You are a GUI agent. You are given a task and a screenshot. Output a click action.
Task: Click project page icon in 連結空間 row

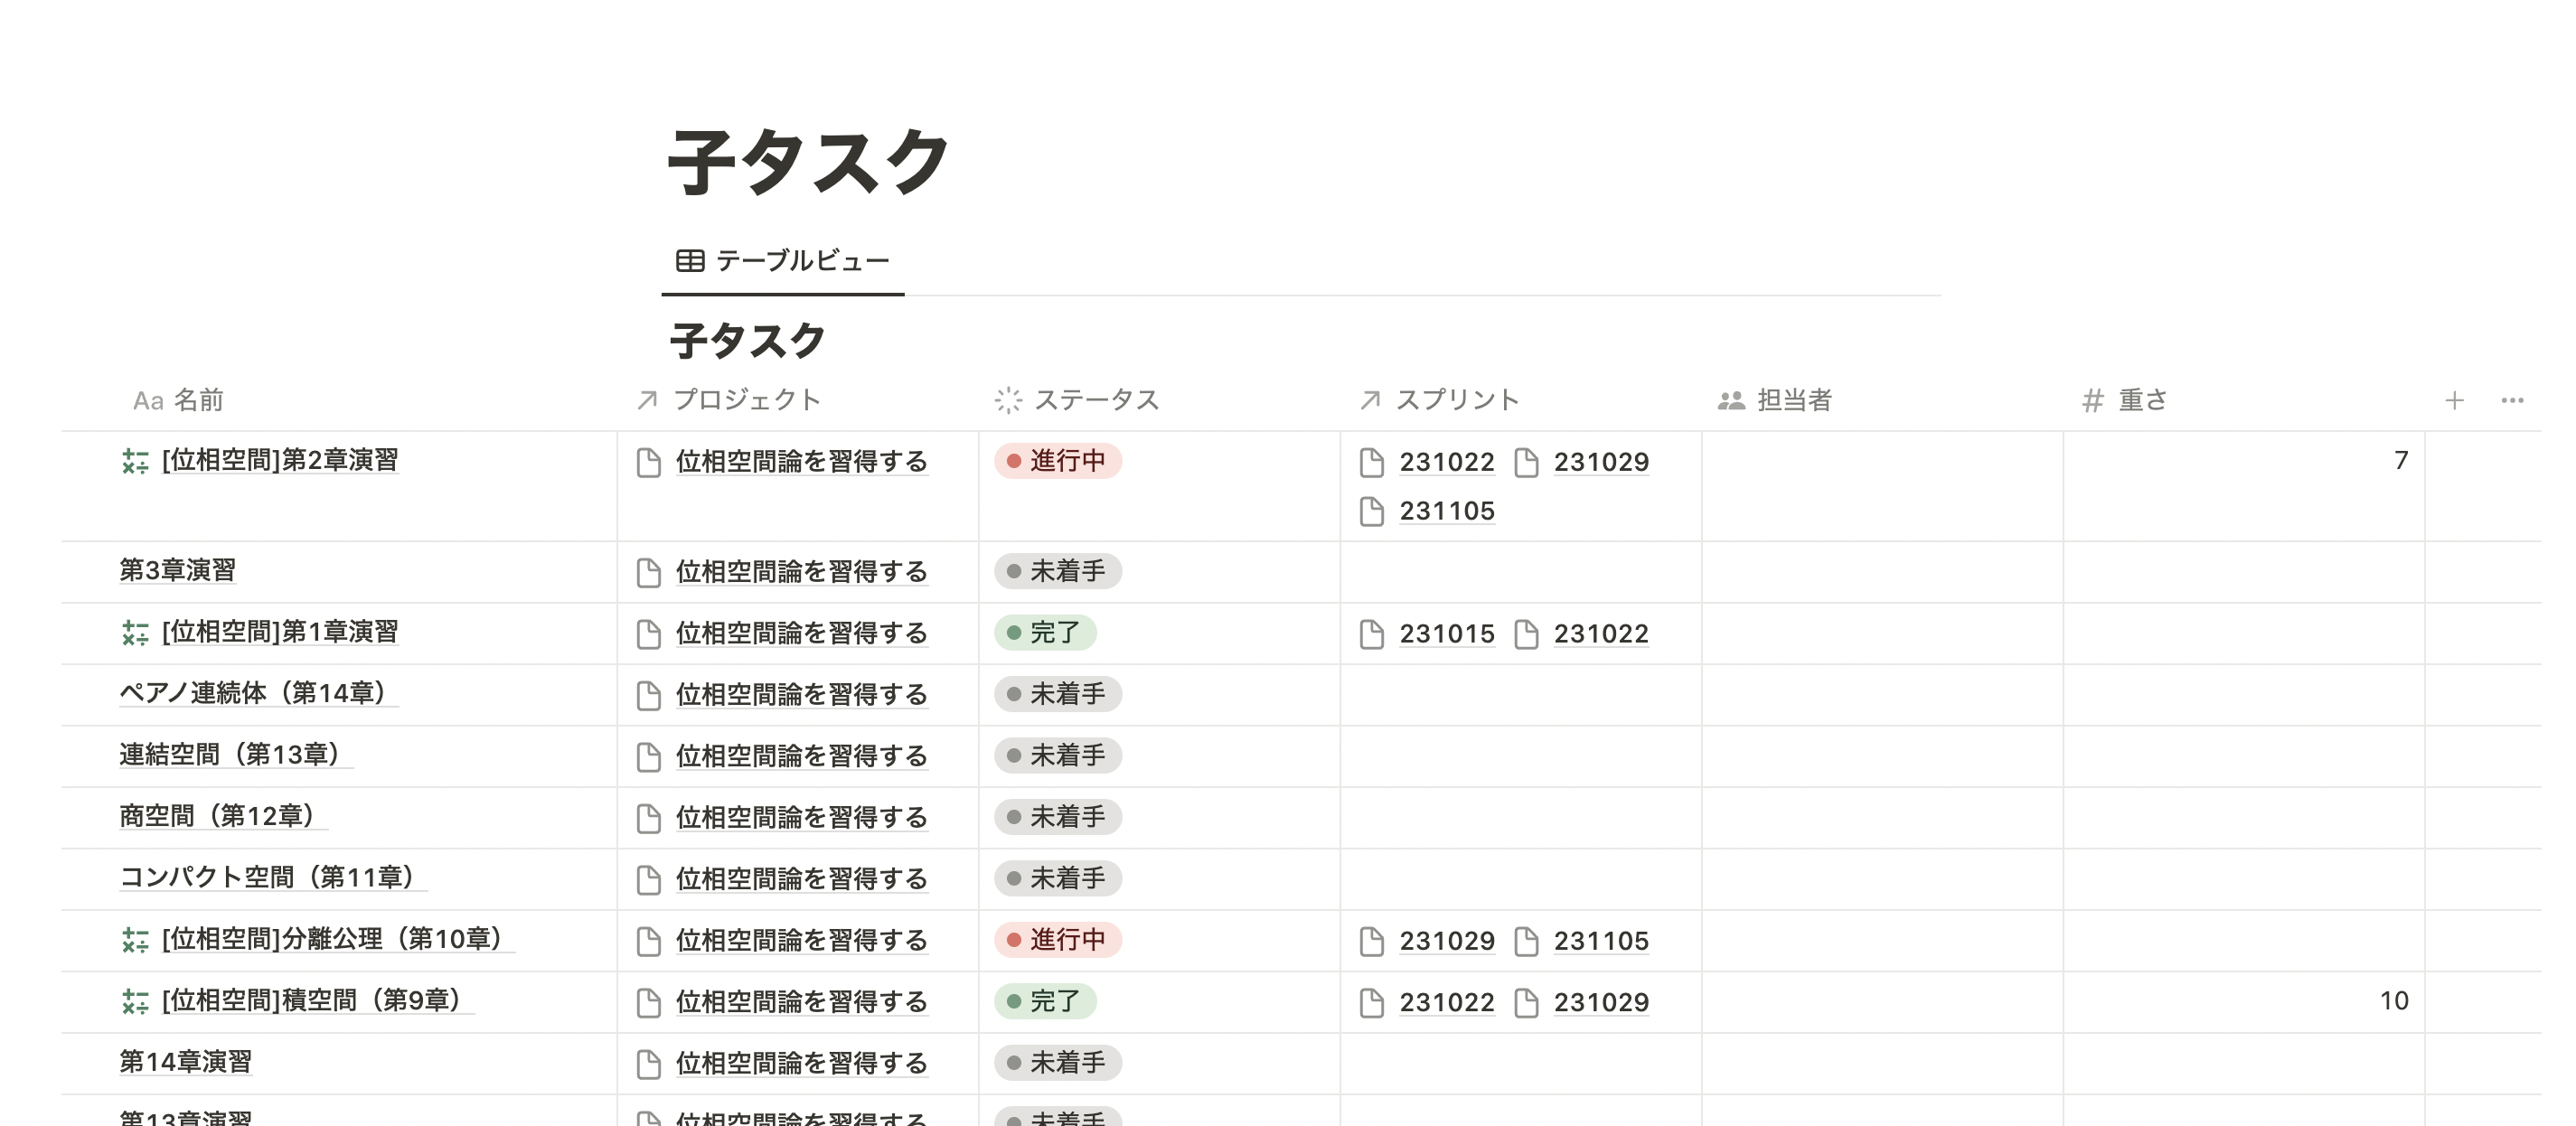[649, 757]
